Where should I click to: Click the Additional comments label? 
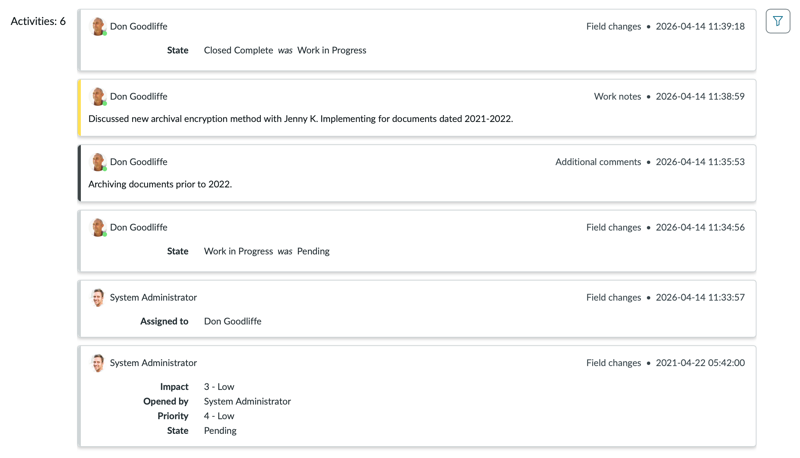point(598,162)
